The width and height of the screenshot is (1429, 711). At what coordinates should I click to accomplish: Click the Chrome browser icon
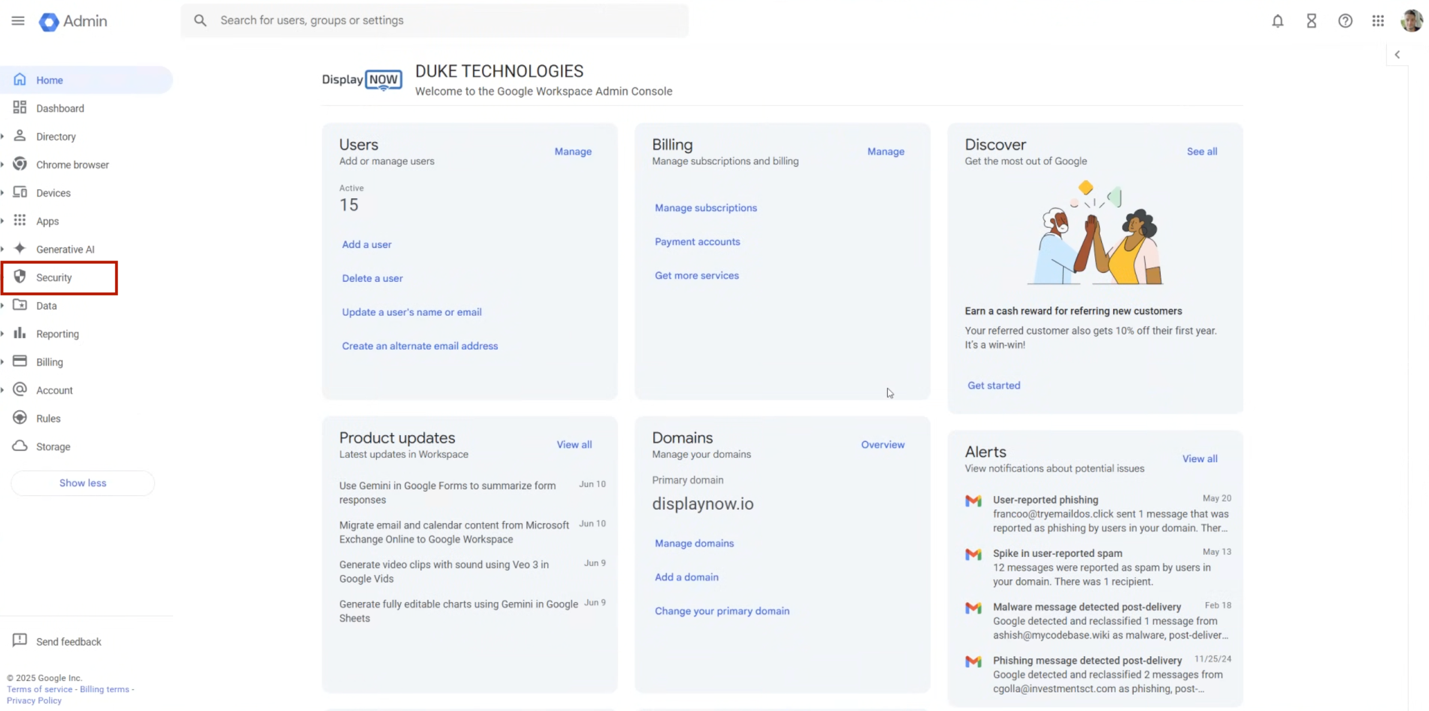pos(19,163)
